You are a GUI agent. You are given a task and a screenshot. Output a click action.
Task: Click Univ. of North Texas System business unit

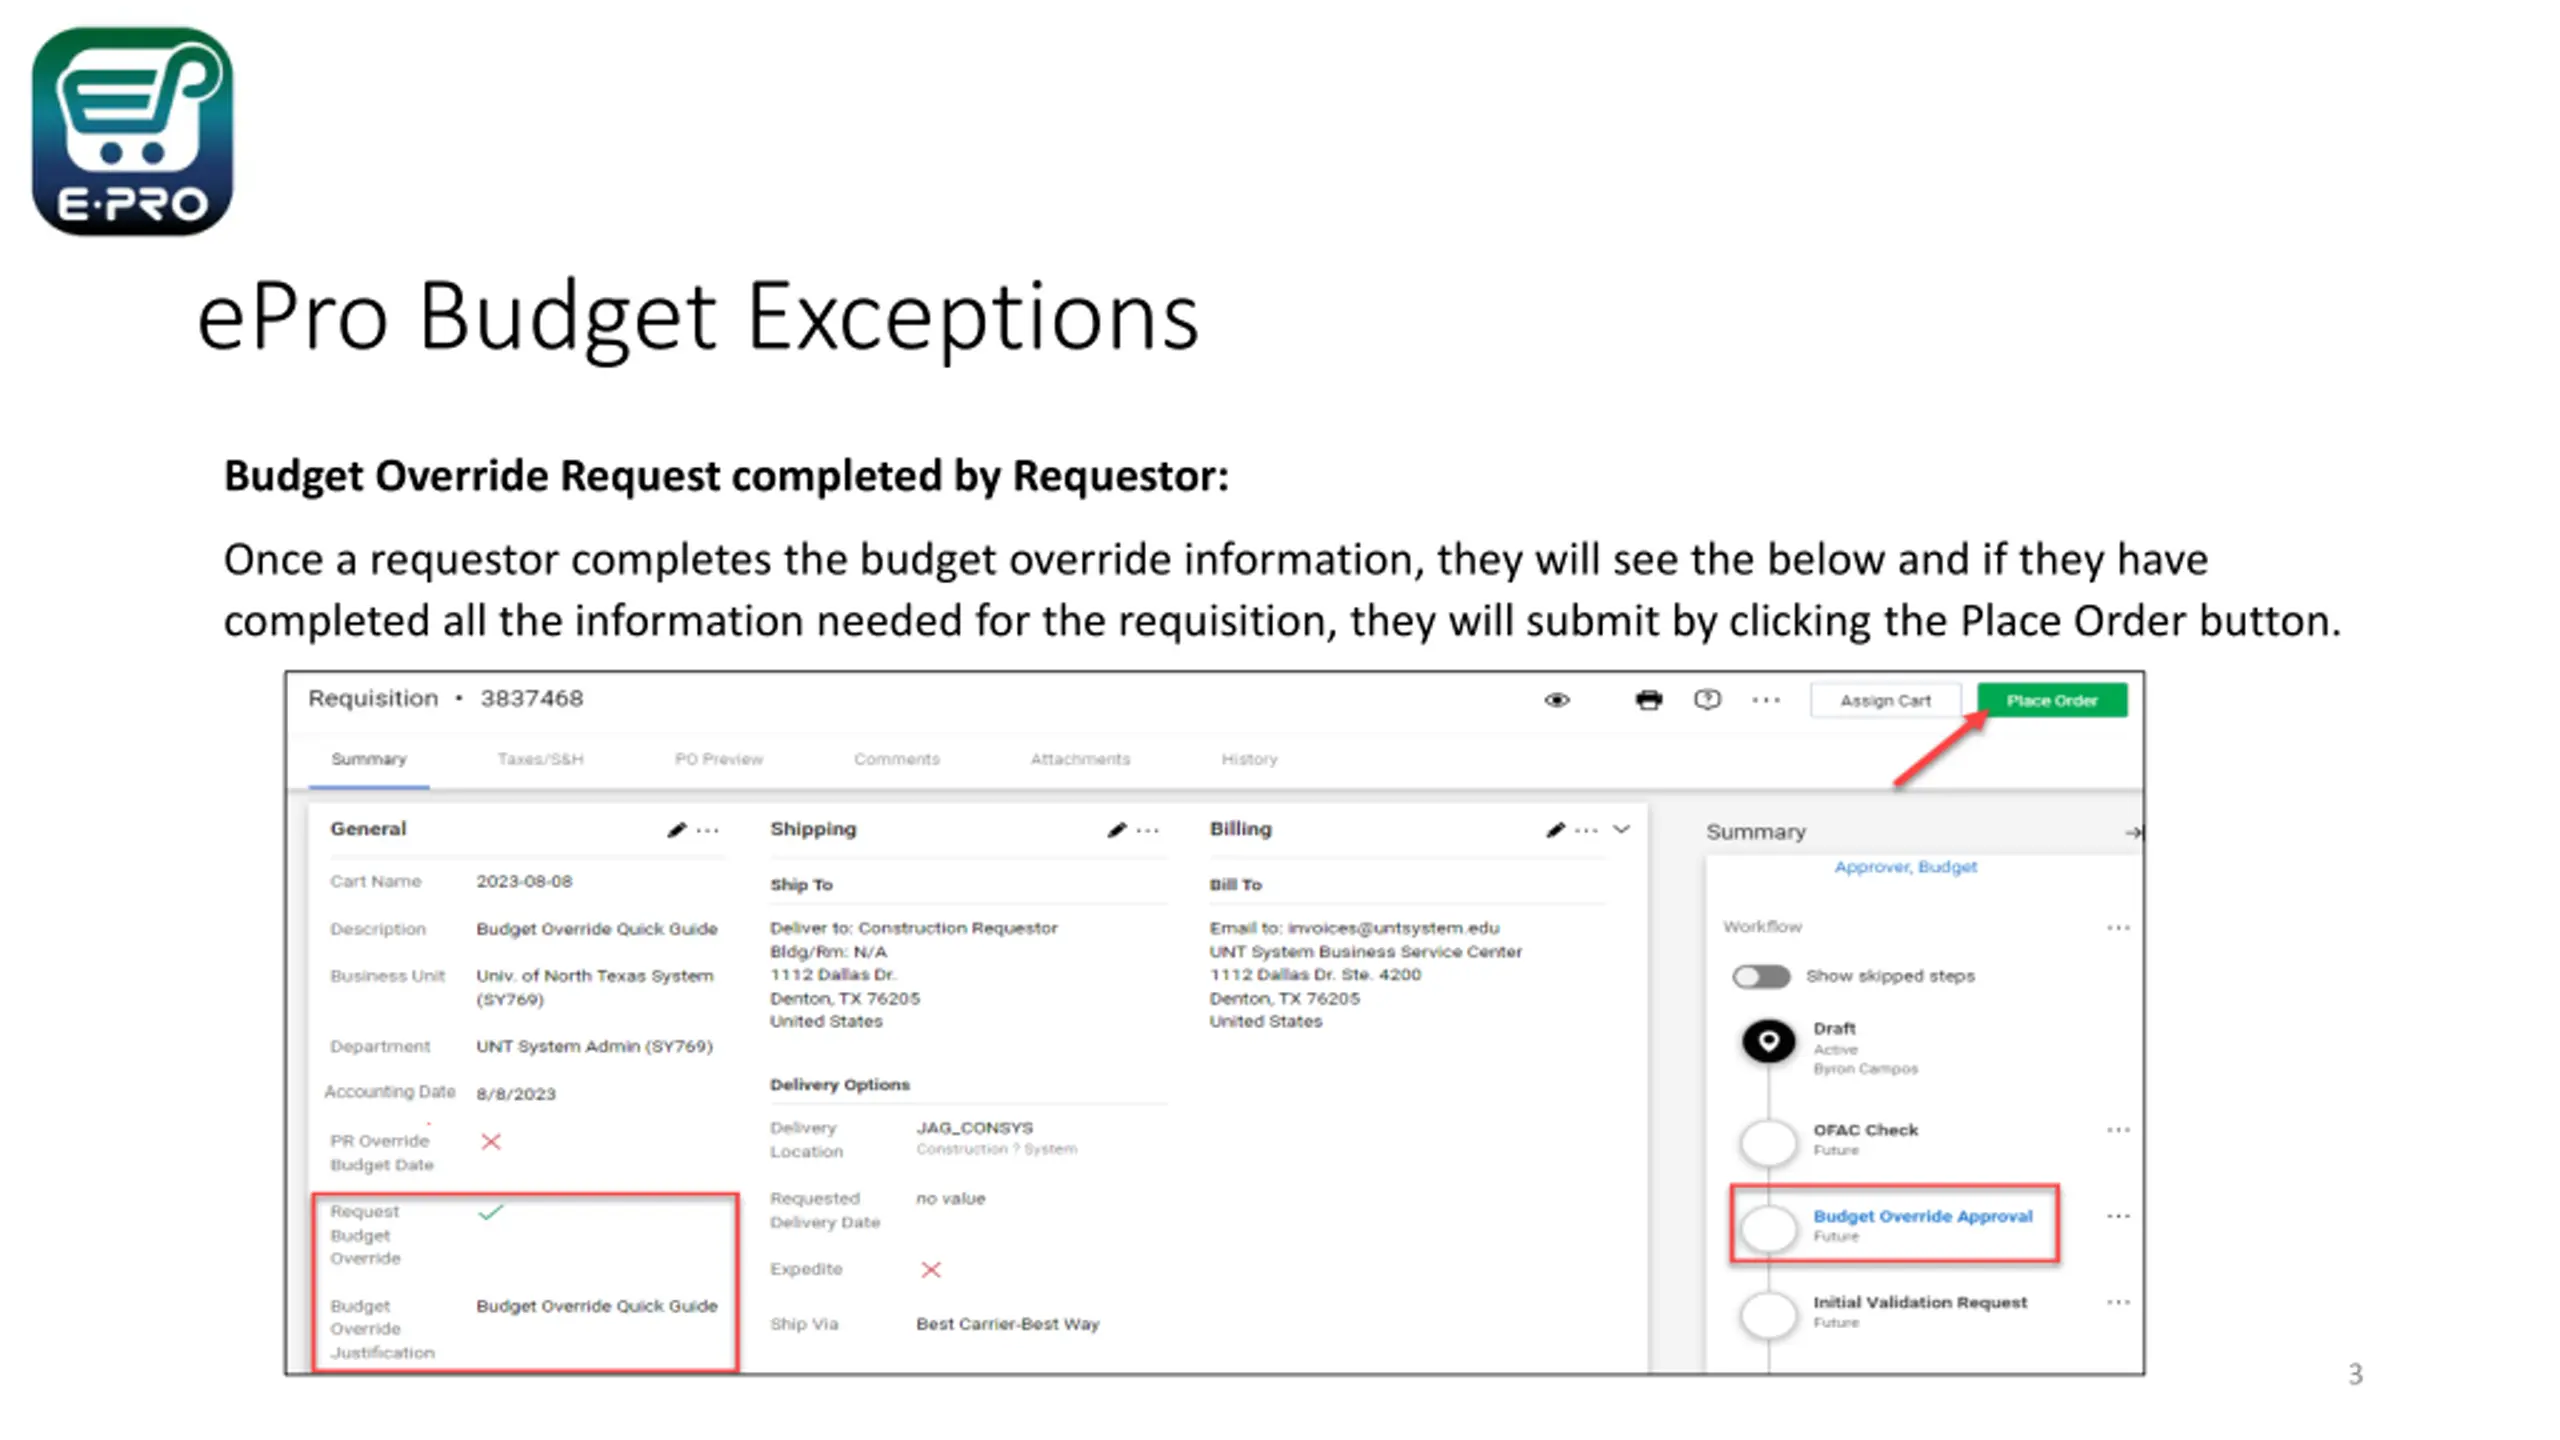(595, 987)
